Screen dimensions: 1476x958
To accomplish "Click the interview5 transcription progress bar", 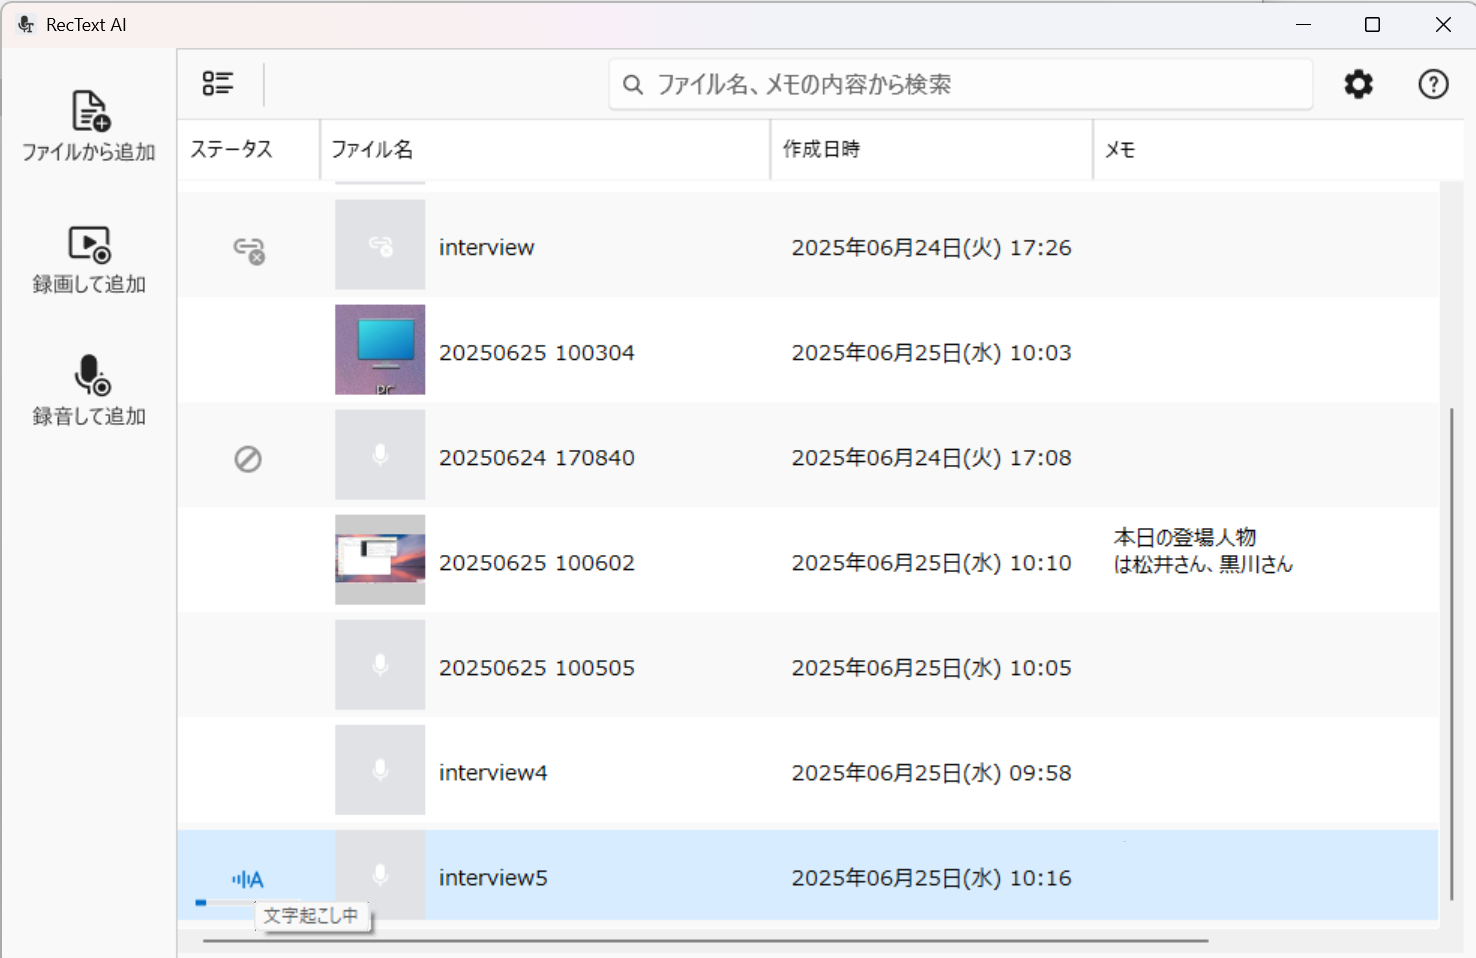I will pos(224,902).
